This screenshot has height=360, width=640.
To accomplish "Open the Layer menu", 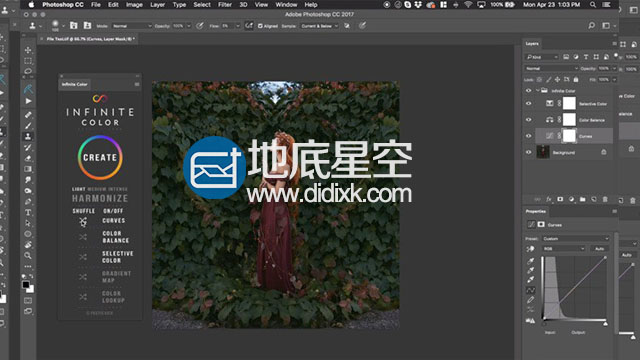I will click(x=157, y=4).
